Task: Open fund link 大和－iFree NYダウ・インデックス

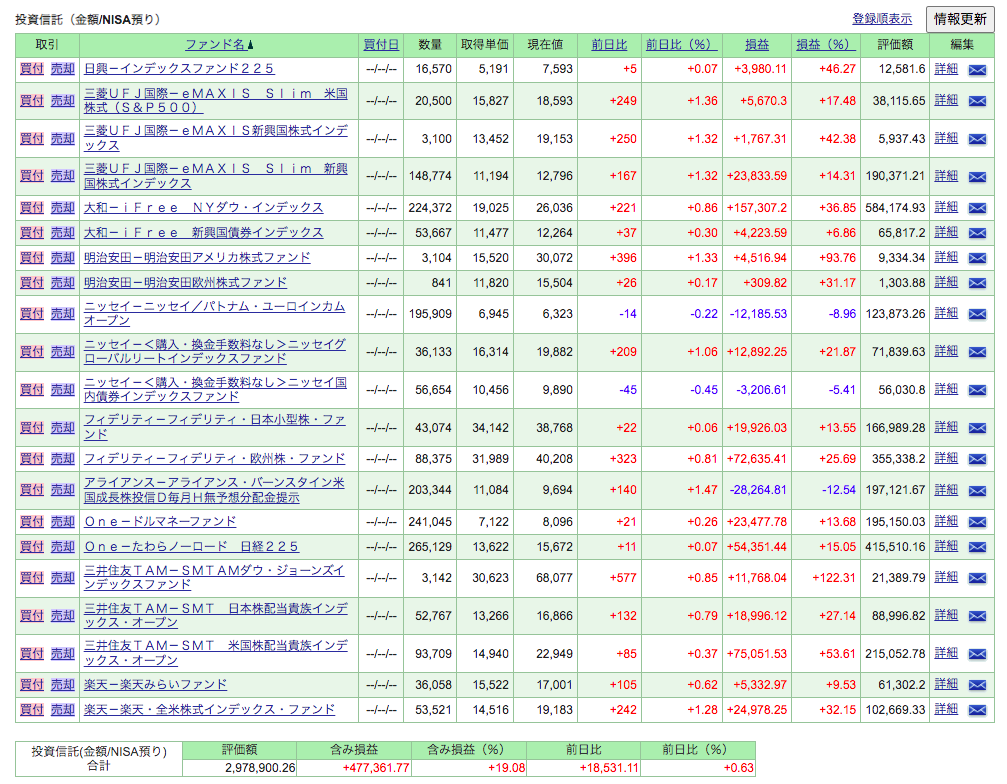Action: coord(204,207)
